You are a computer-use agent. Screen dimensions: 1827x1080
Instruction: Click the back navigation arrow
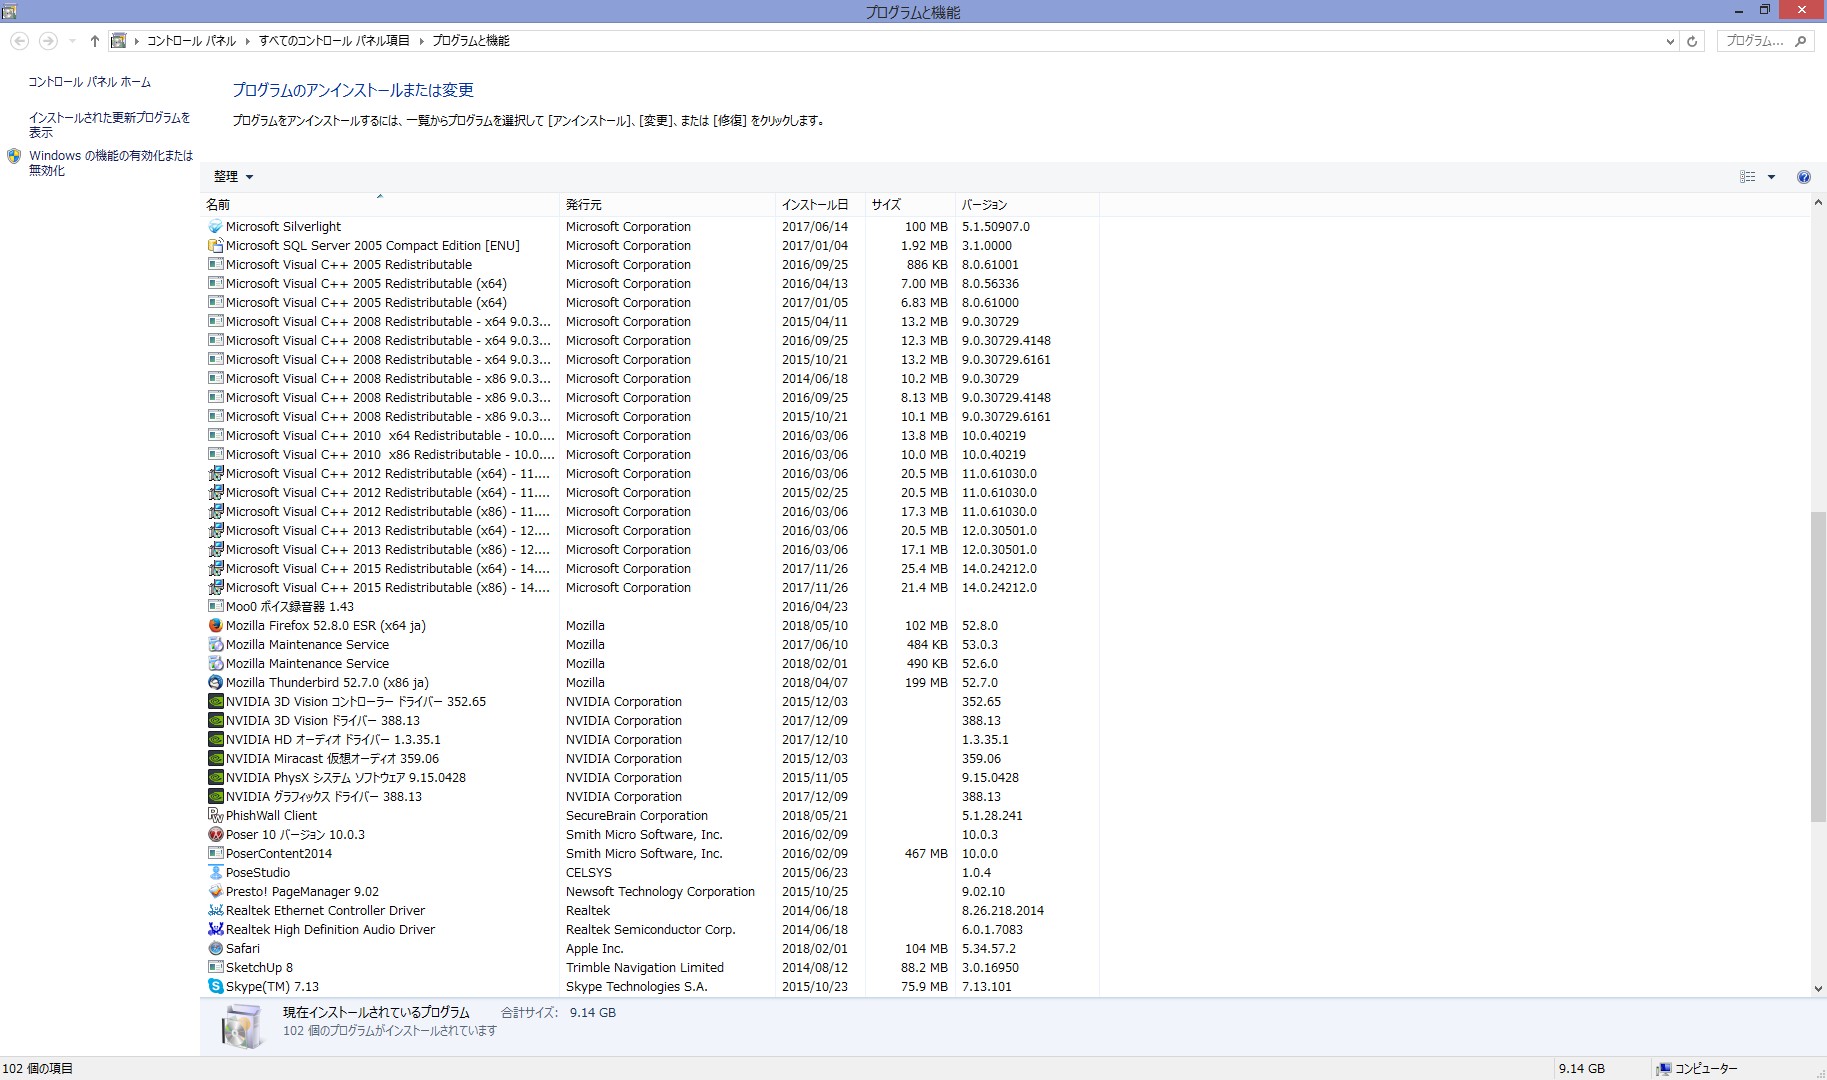pyautogui.click(x=19, y=41)
